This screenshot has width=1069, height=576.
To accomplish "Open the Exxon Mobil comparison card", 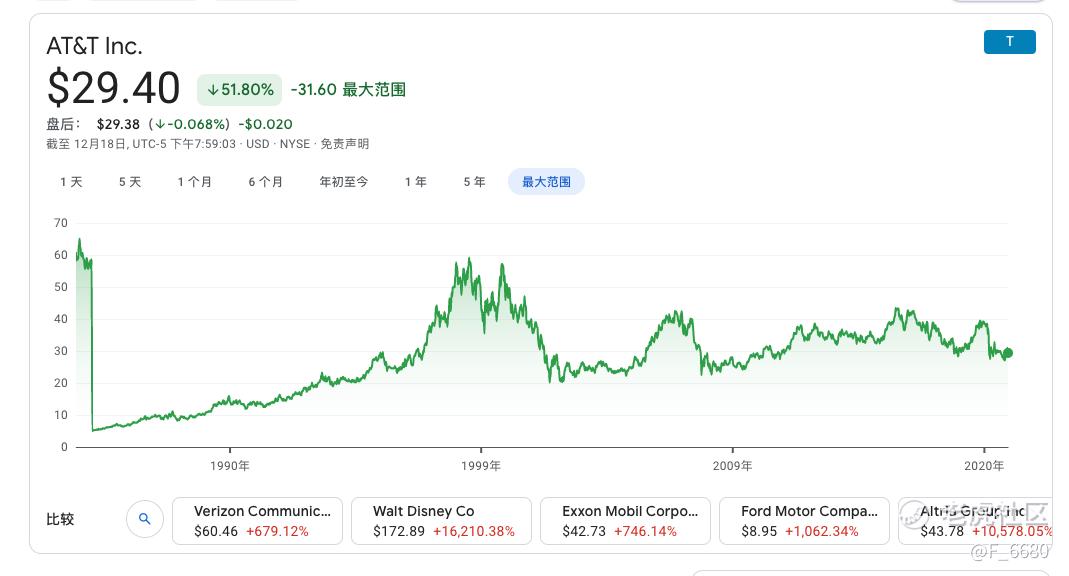I will (x=625, y=521).
